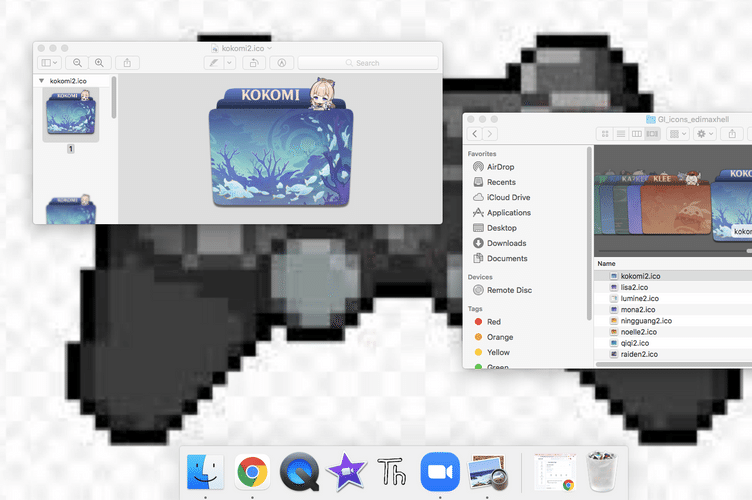Screen dimensions: 752x500
Task: Click the Rotate icon in Preview toolbar
Action: pyautogui.click(x=253, y=62)
